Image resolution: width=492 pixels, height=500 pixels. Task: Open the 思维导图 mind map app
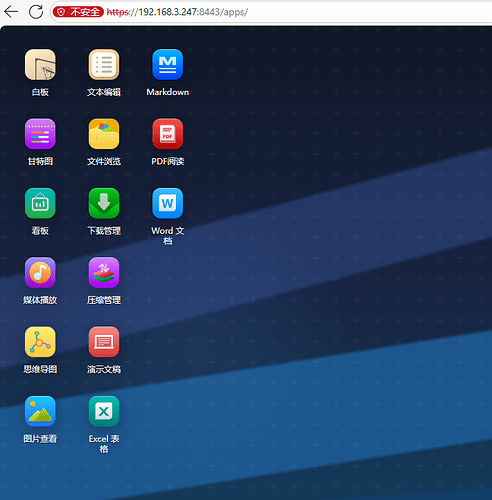pyautogui.click(x=40, y=342)
